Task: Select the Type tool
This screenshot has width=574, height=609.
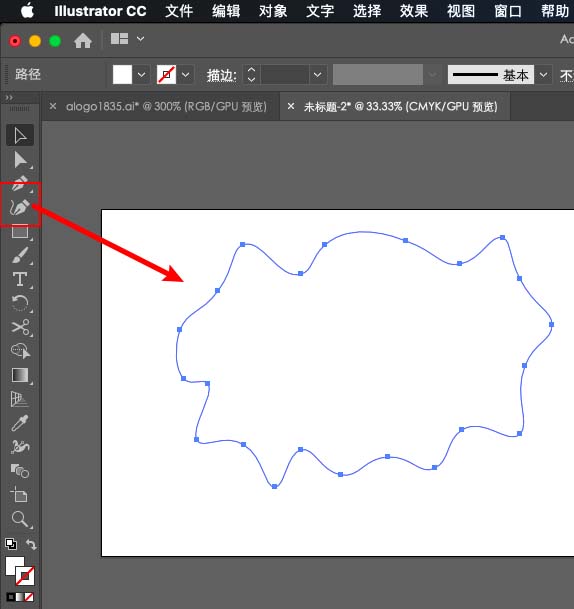Action: (20, 279)
